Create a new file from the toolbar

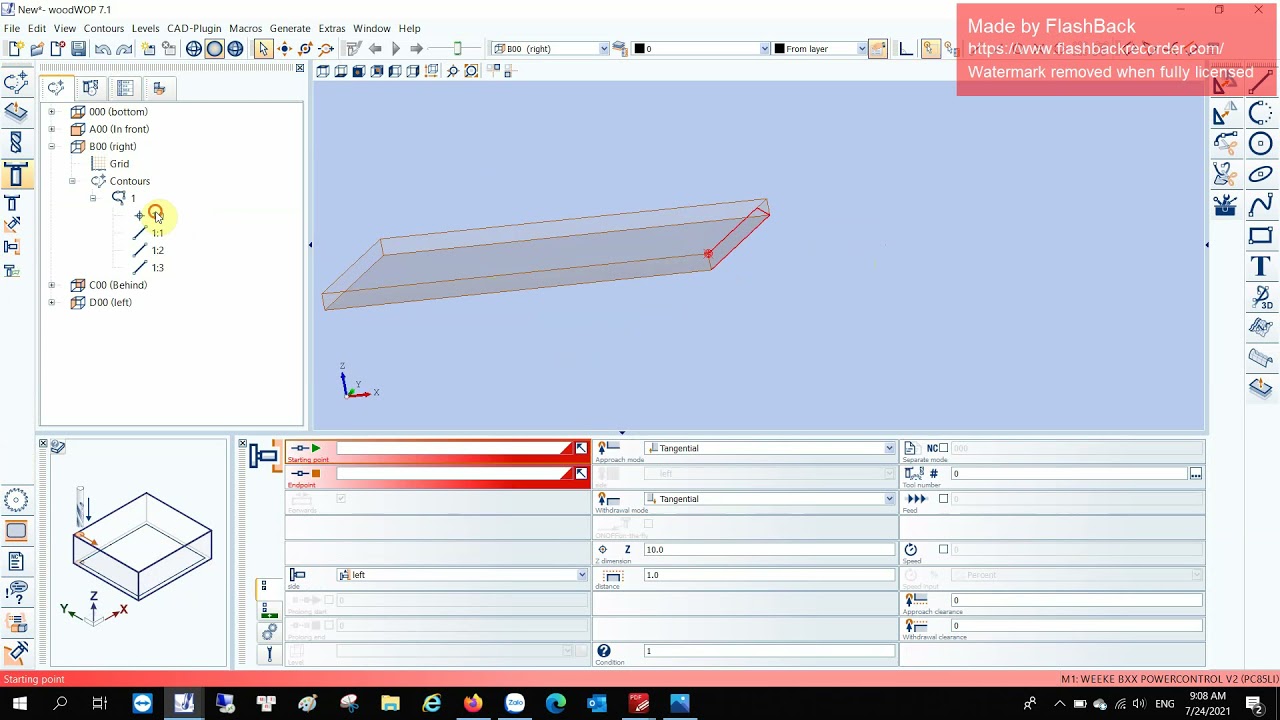point(15,48)
